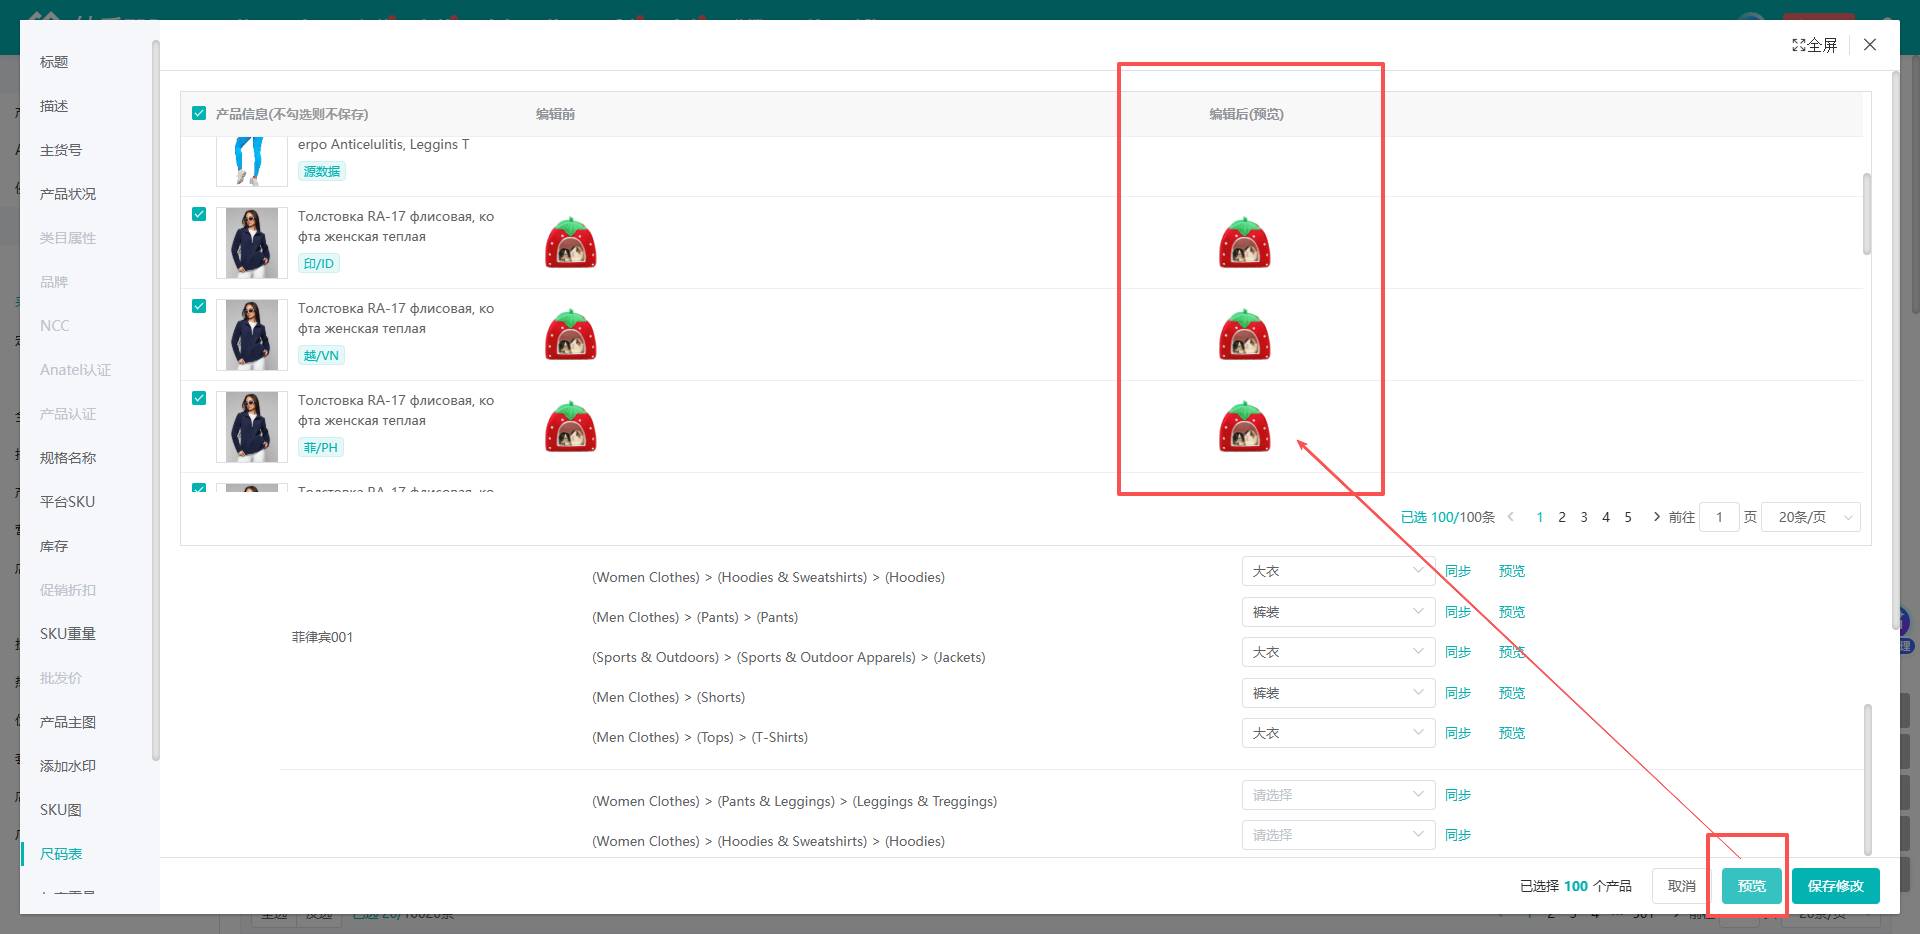
Task: Click the go-to page number input
Action: pos(1719,517)
